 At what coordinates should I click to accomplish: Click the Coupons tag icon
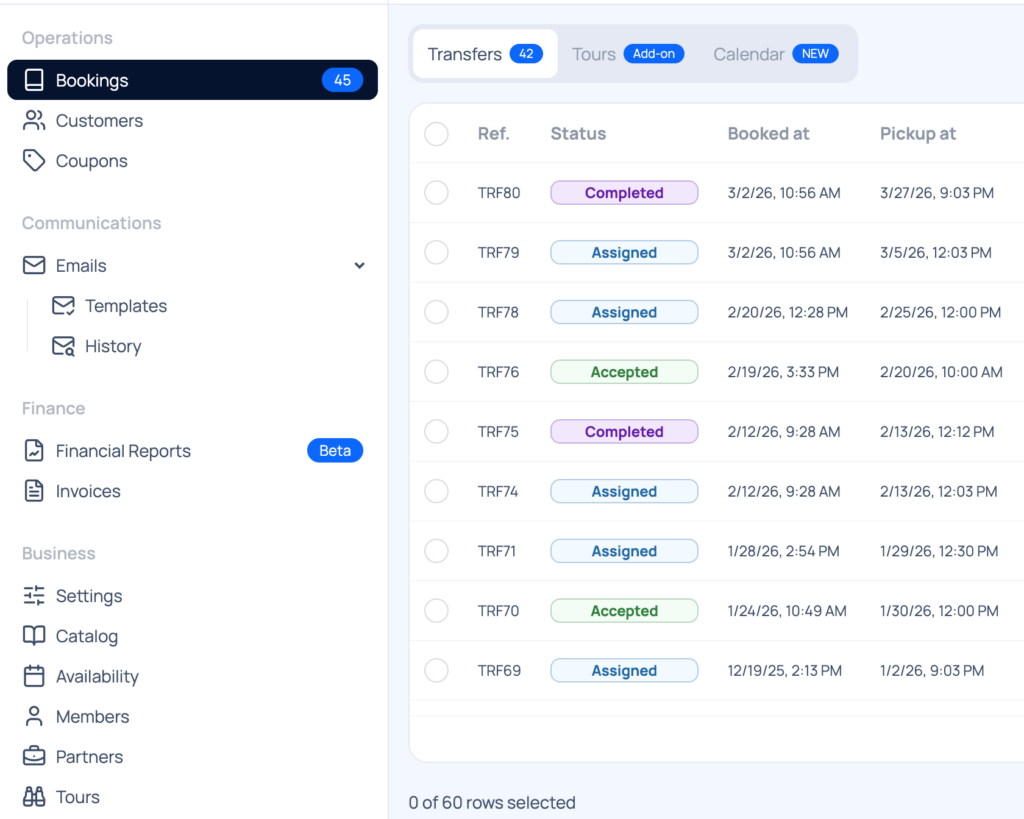tap(34, 161)
